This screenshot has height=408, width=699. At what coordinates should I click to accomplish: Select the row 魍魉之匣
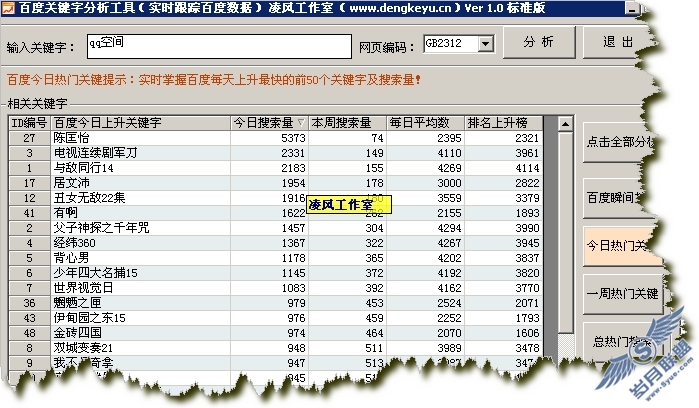275,303
